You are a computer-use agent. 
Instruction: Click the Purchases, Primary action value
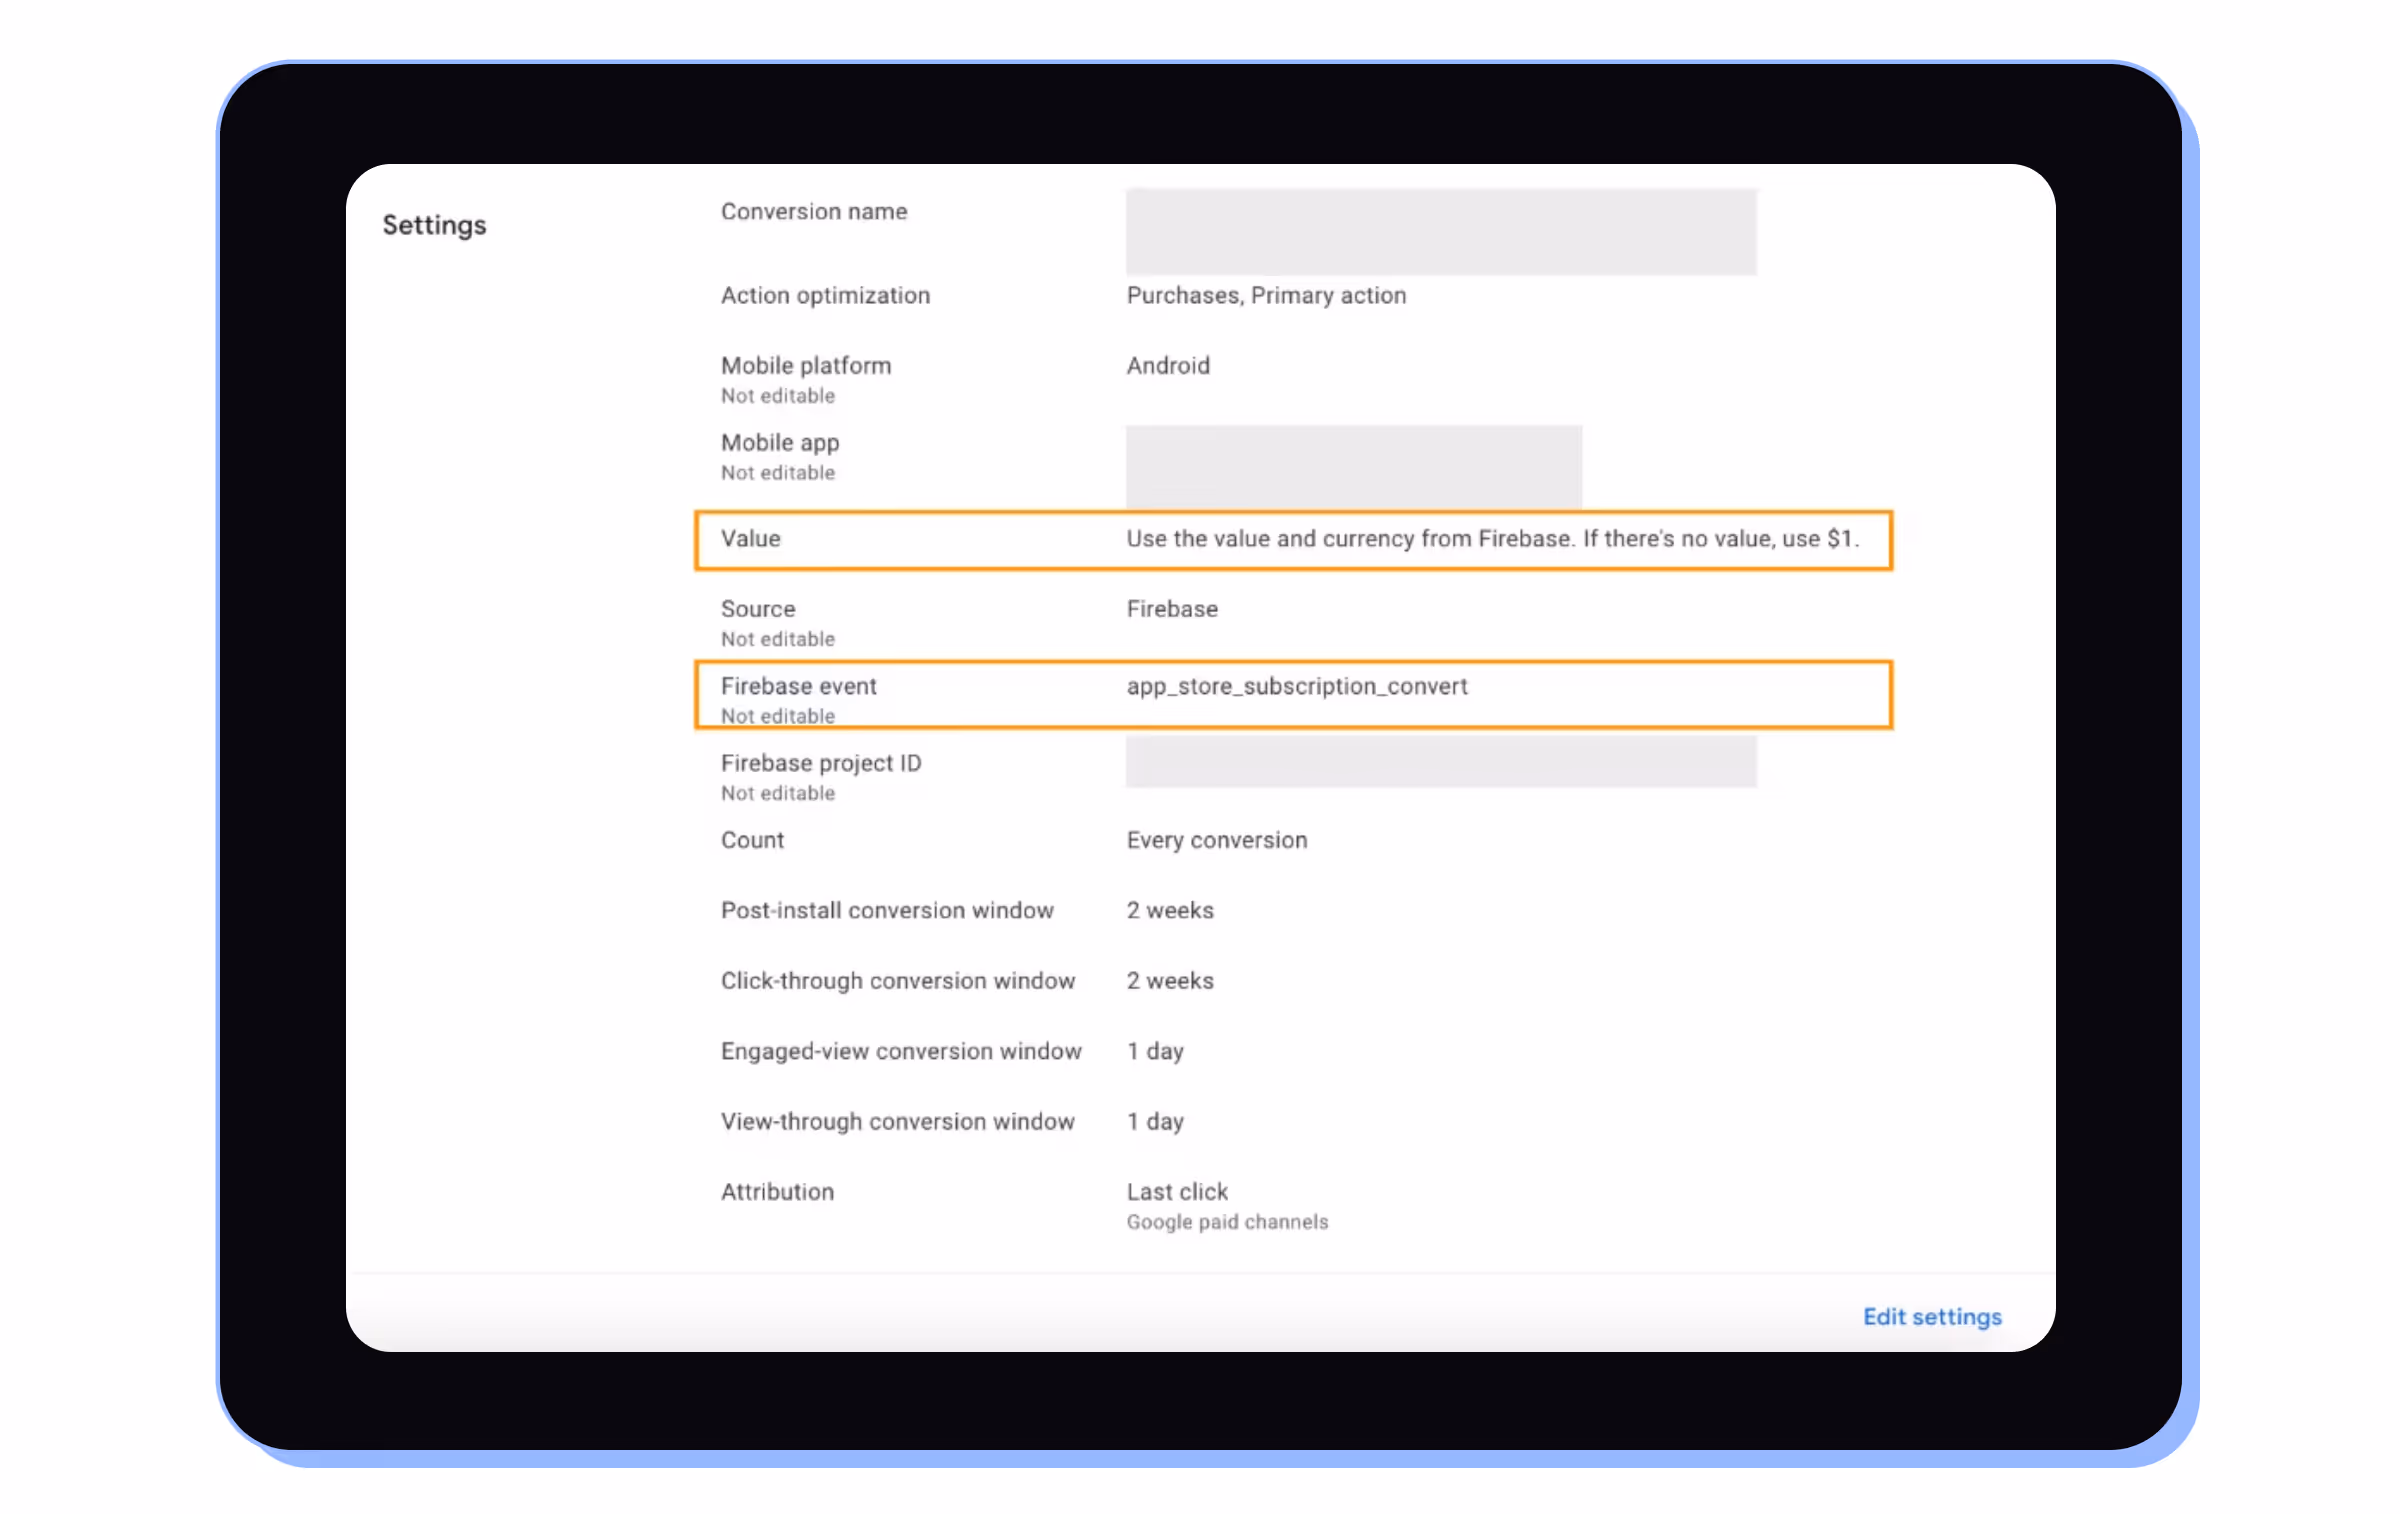(1265, 295)
